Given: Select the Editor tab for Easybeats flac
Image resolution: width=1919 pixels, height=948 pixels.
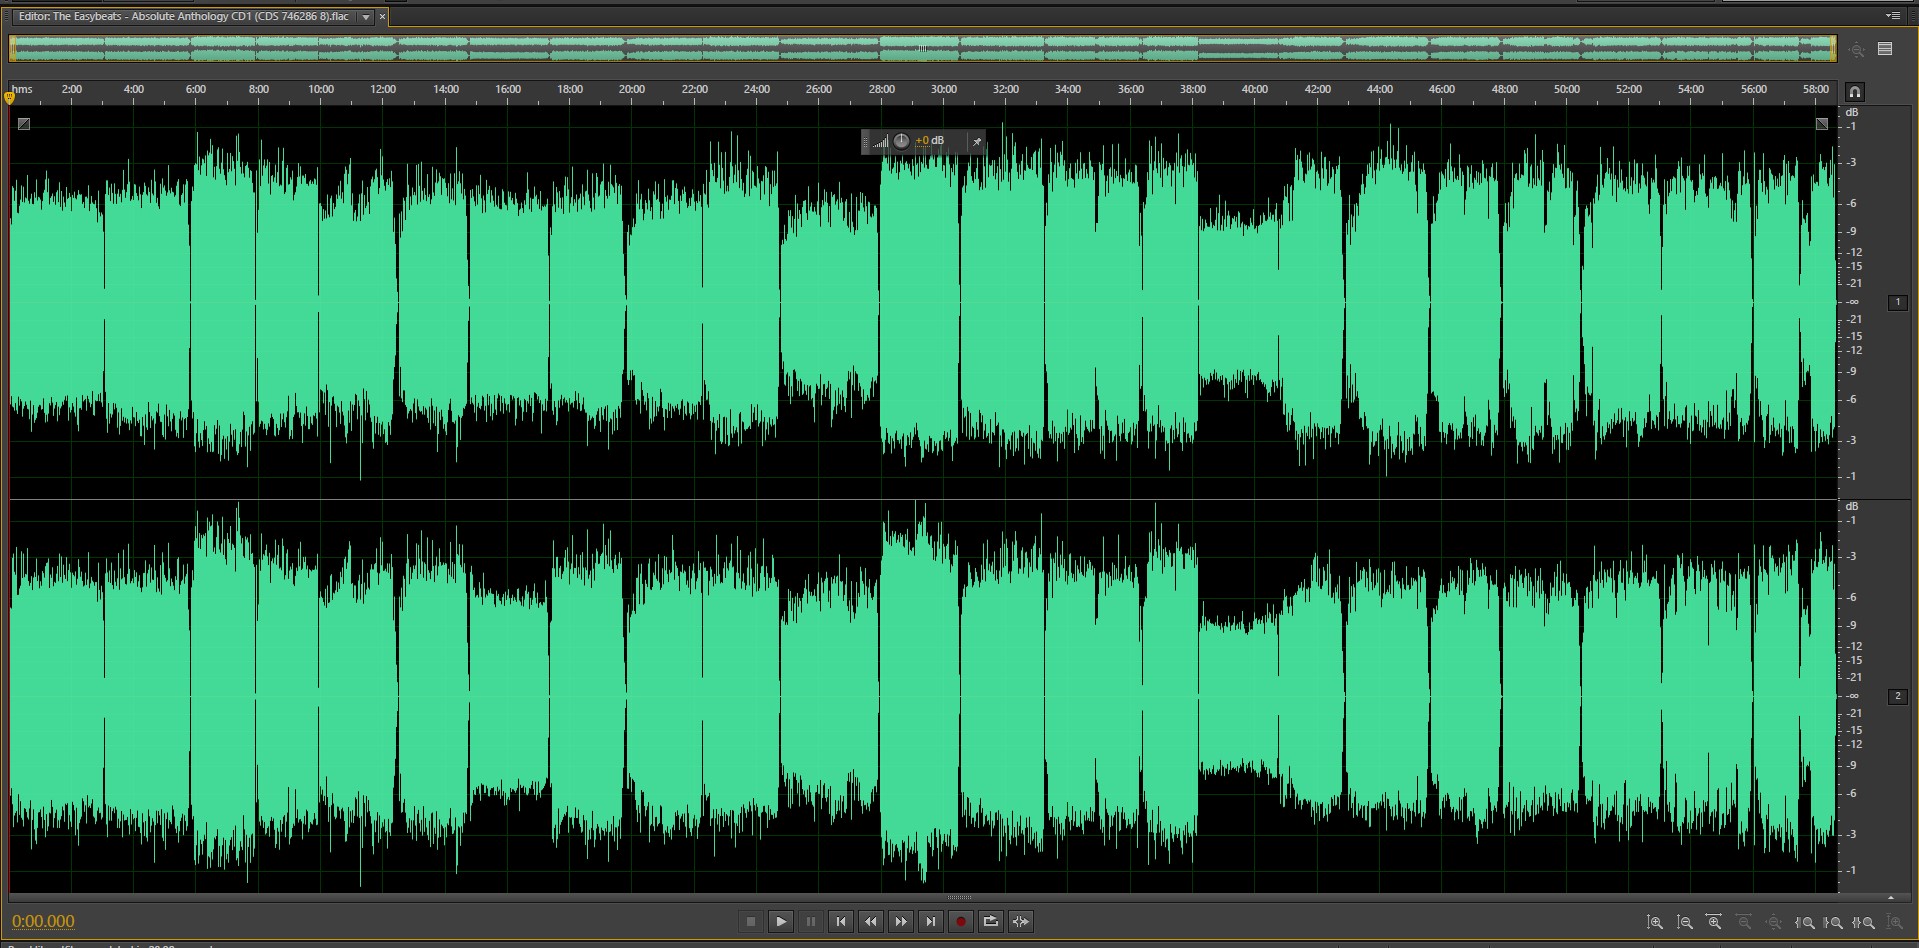Looking at the screenshot, I should [x=183, y=17].
